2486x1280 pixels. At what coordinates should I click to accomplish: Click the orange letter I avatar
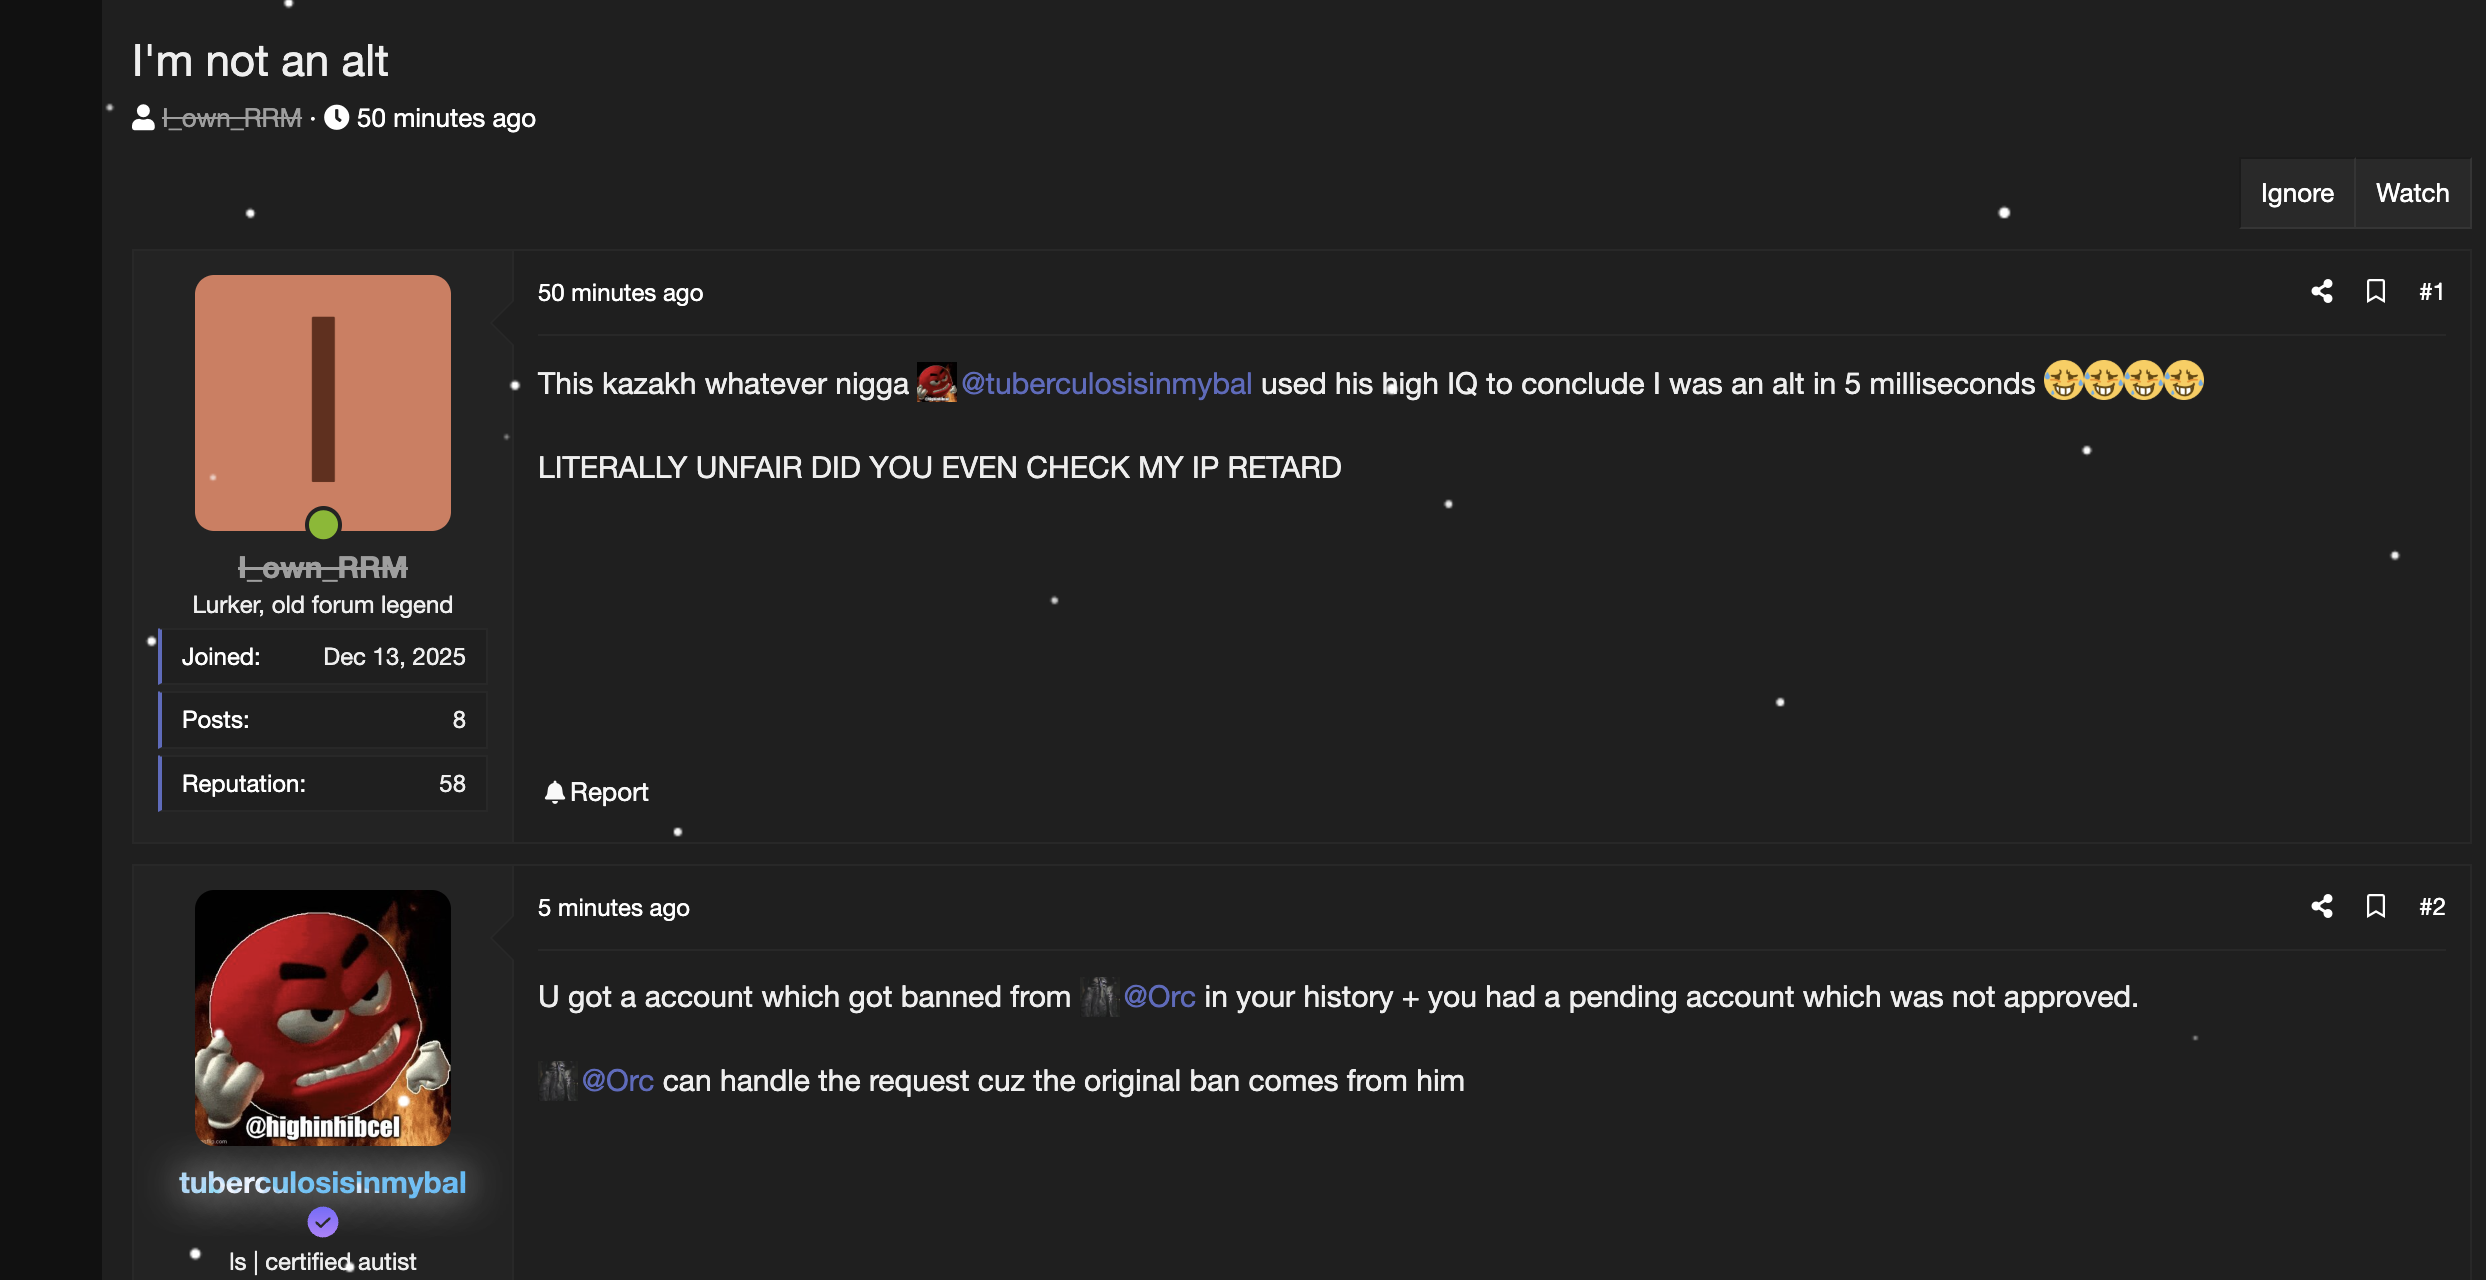point(323,403)
